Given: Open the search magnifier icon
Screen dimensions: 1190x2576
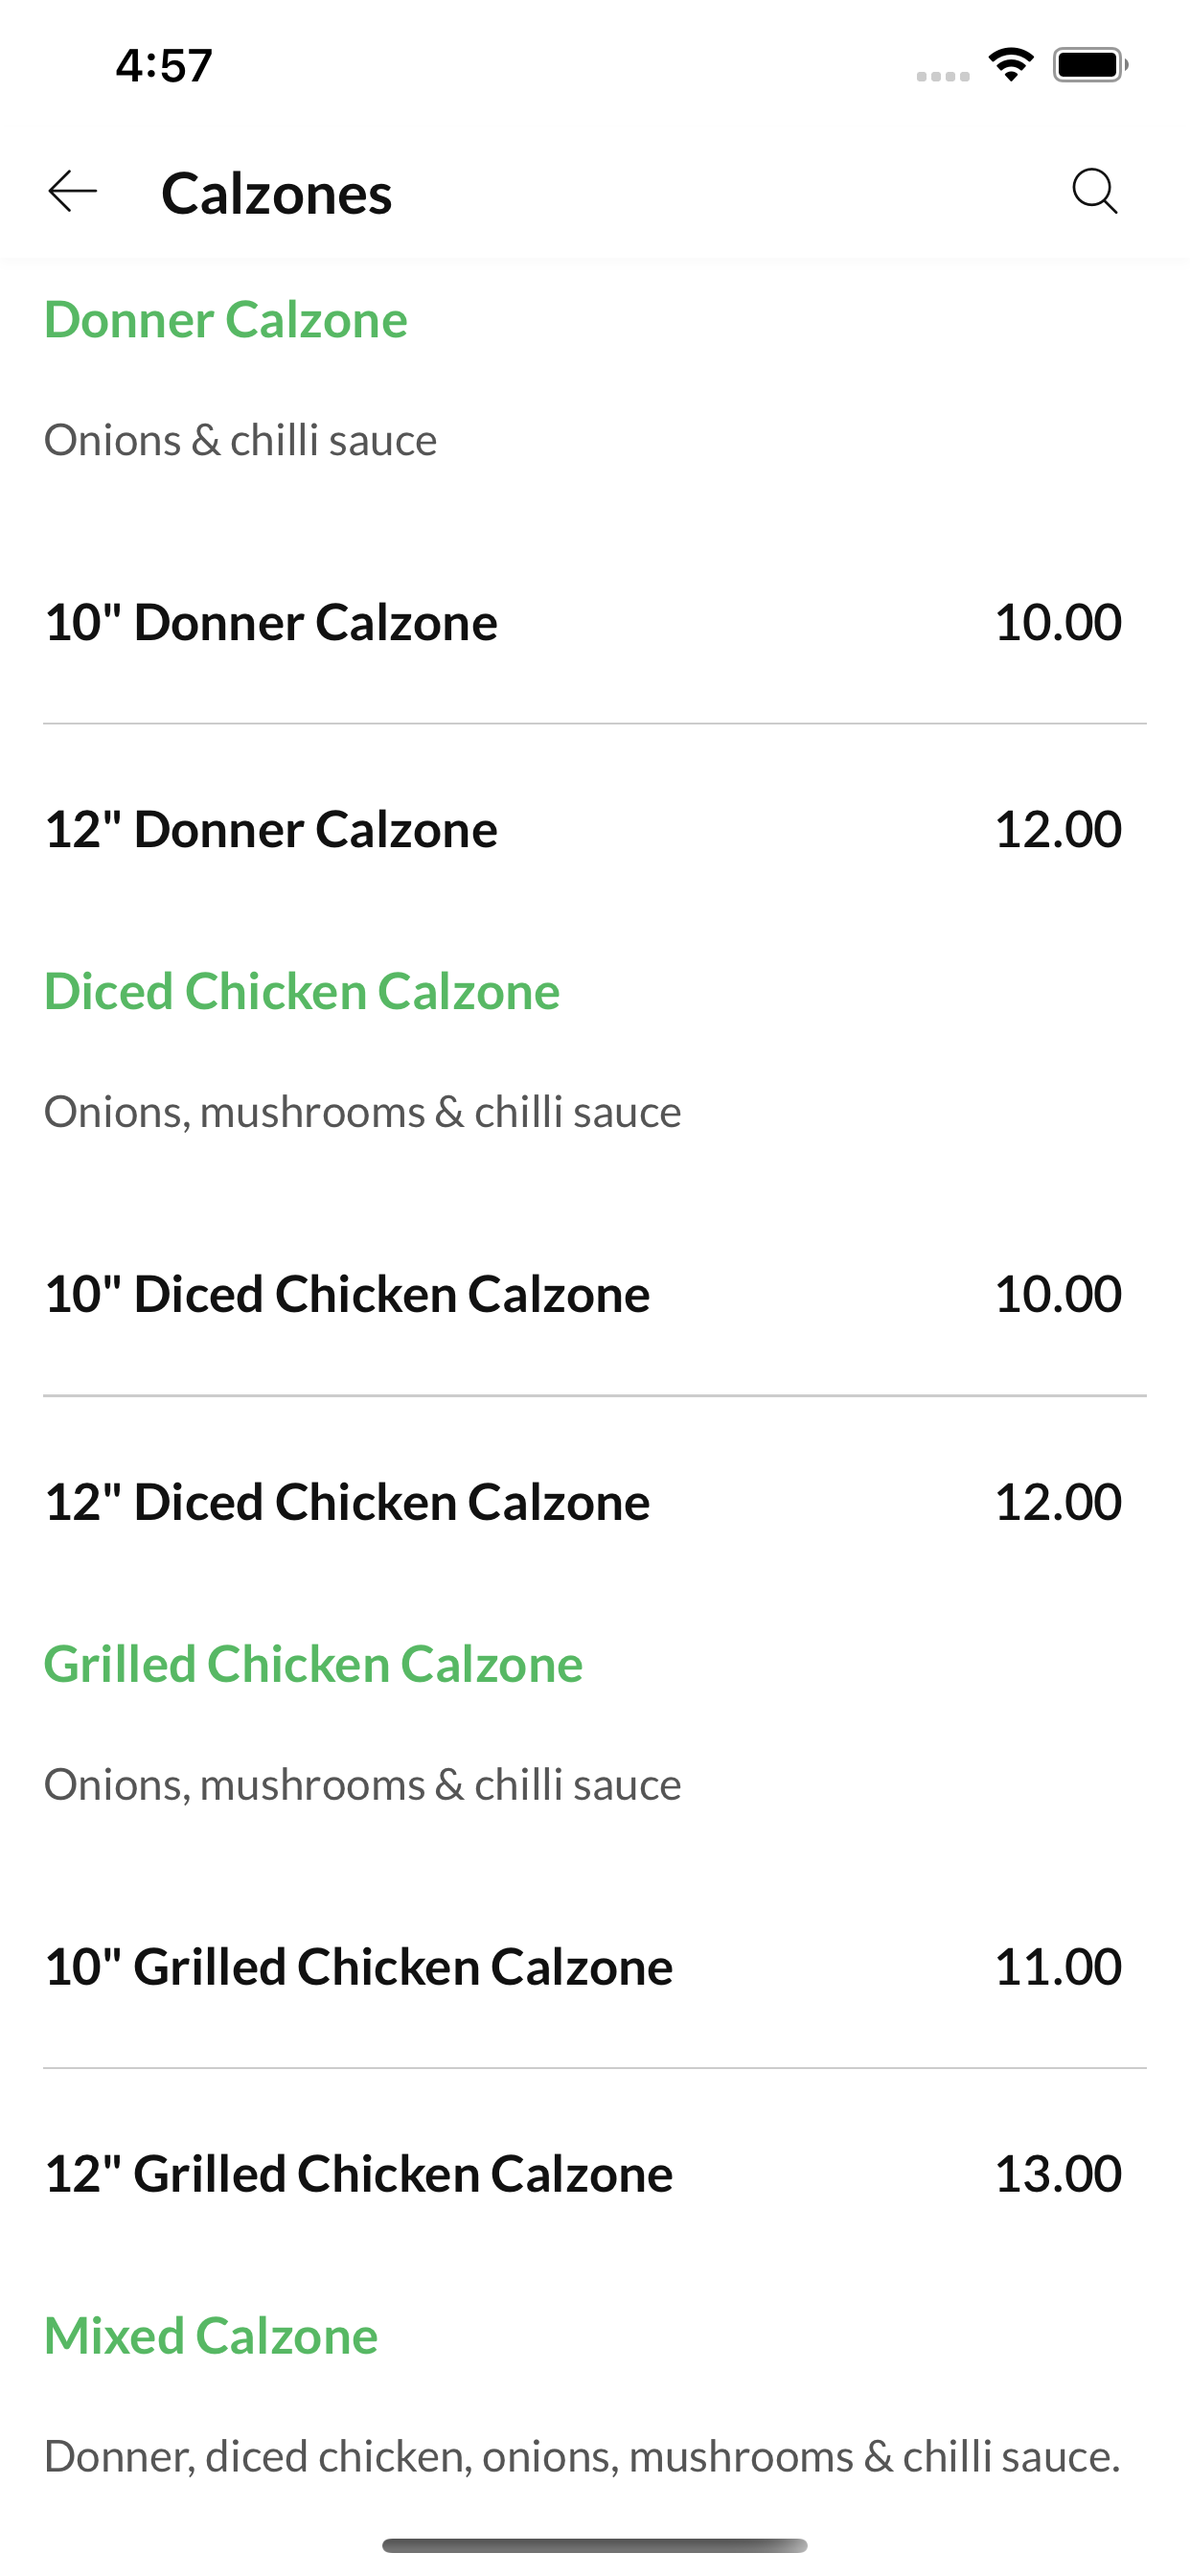Looking at the screenshot, I should click(1095, 191).
